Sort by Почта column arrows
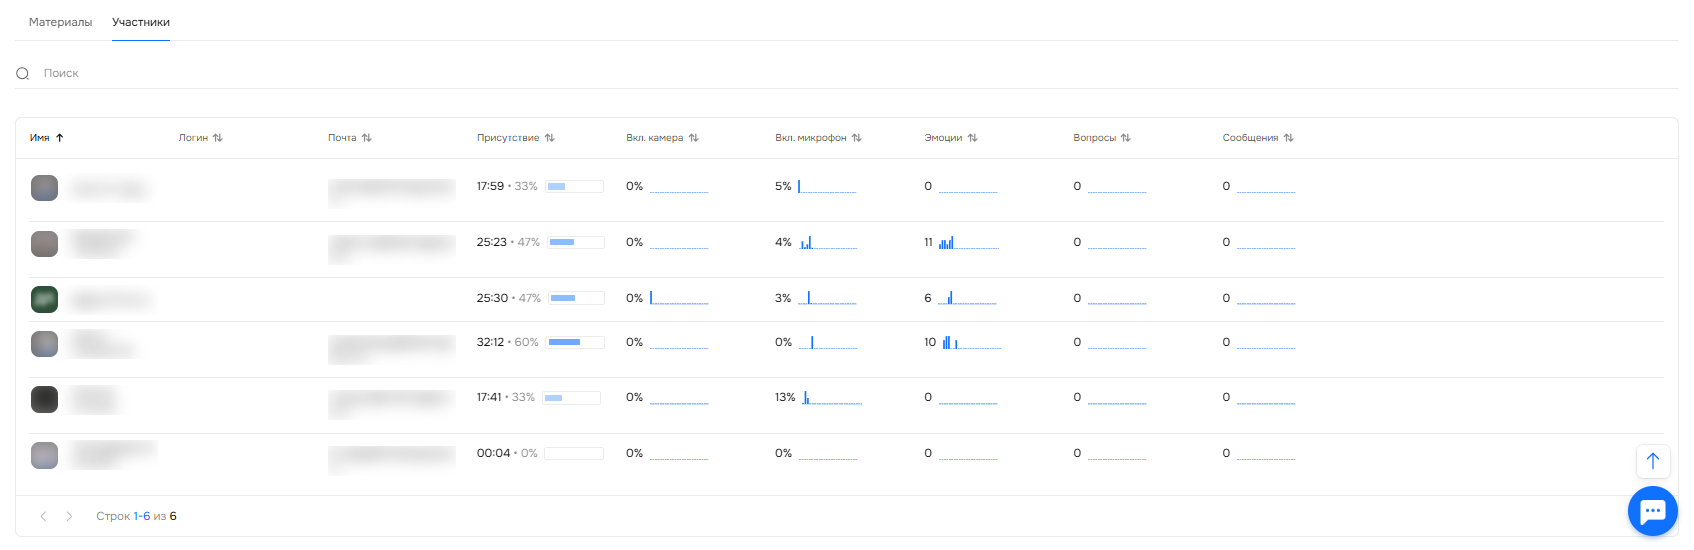The image size is (1694, 550). (x=367, y=138)
